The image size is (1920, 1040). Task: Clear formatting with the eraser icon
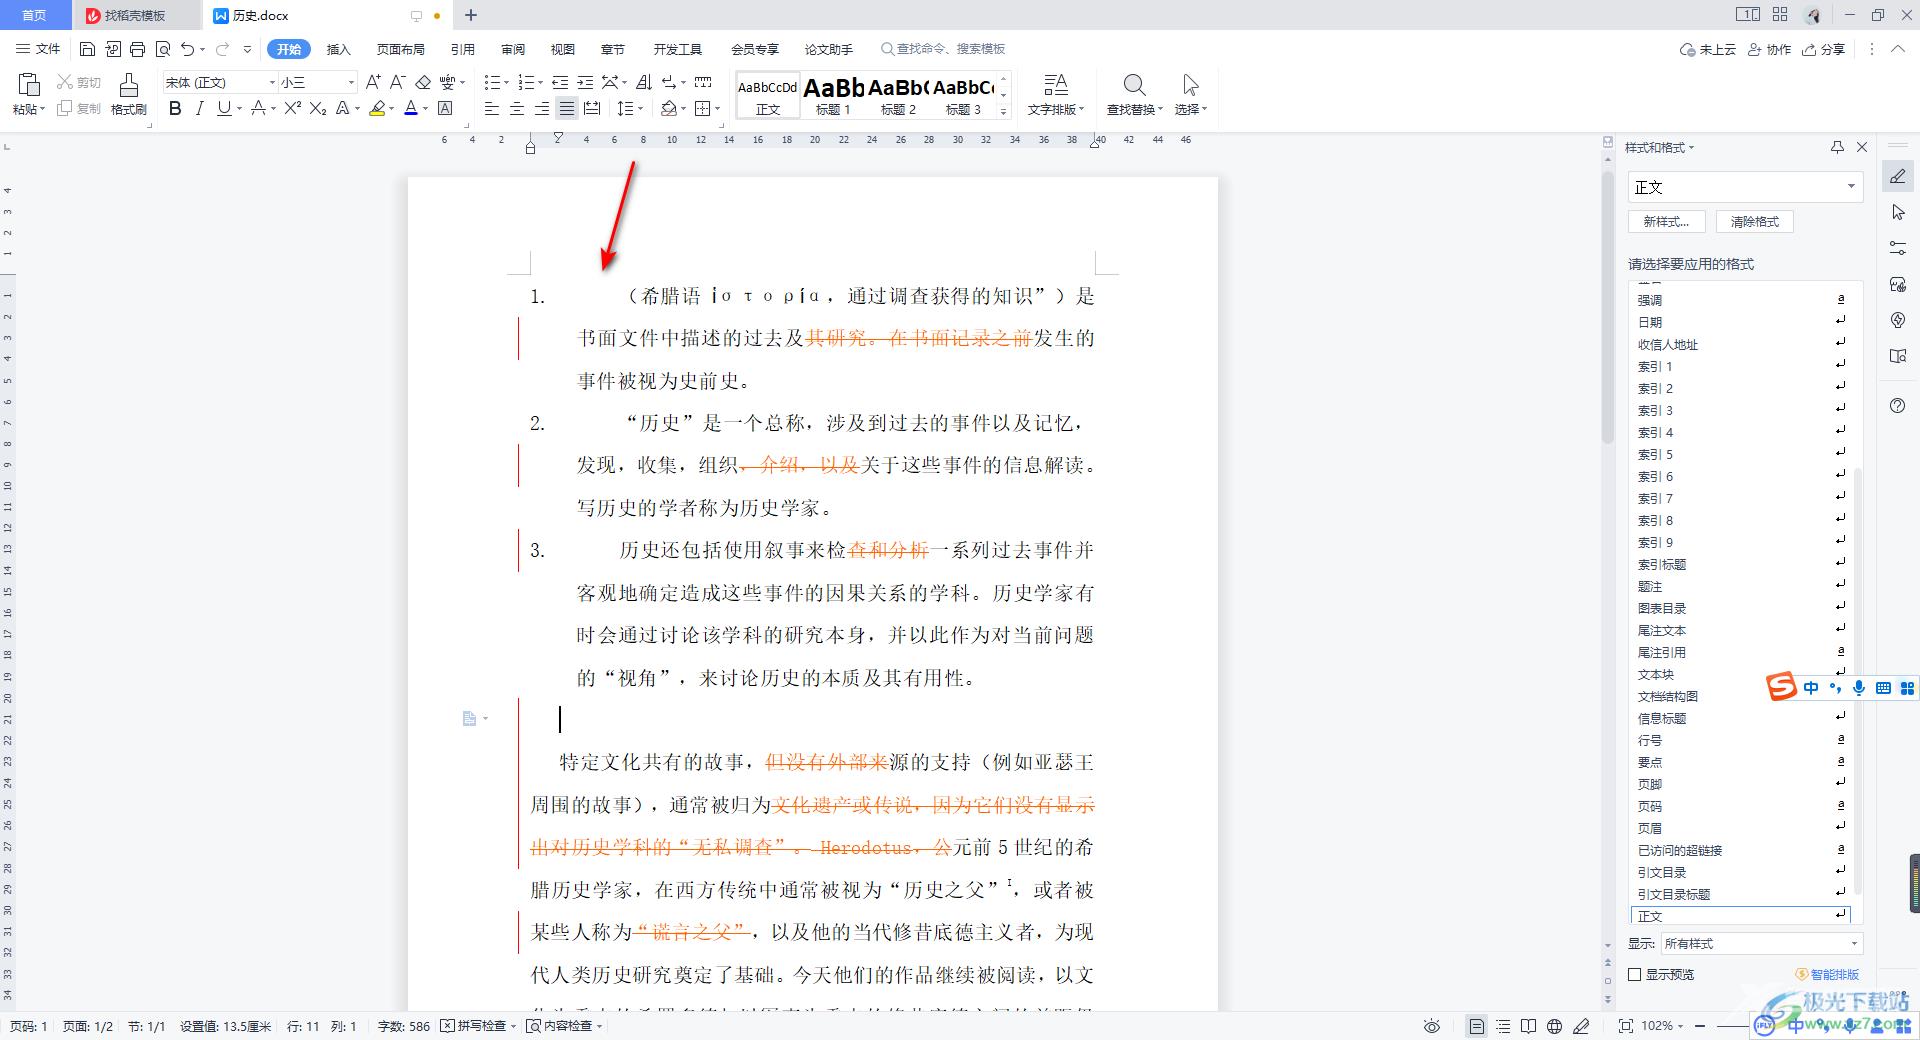(x=423, y=82)
